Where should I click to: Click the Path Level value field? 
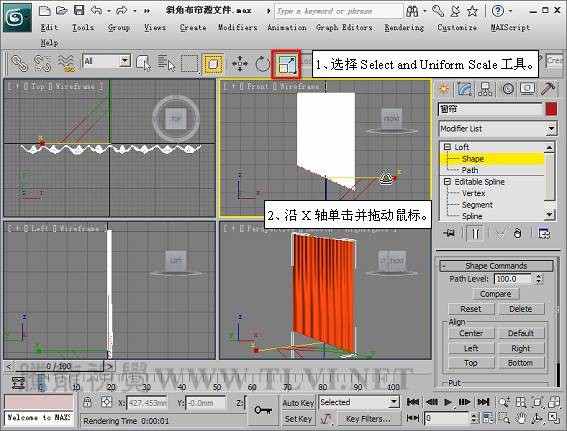(x=513, y=279)
